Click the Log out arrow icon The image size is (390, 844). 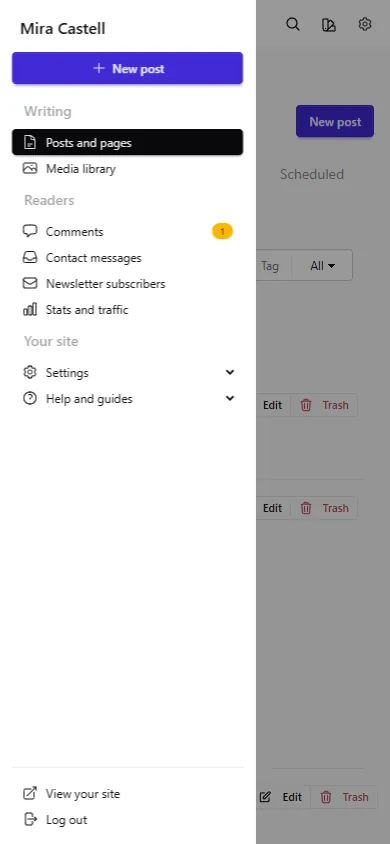click(x=31, y=820)
